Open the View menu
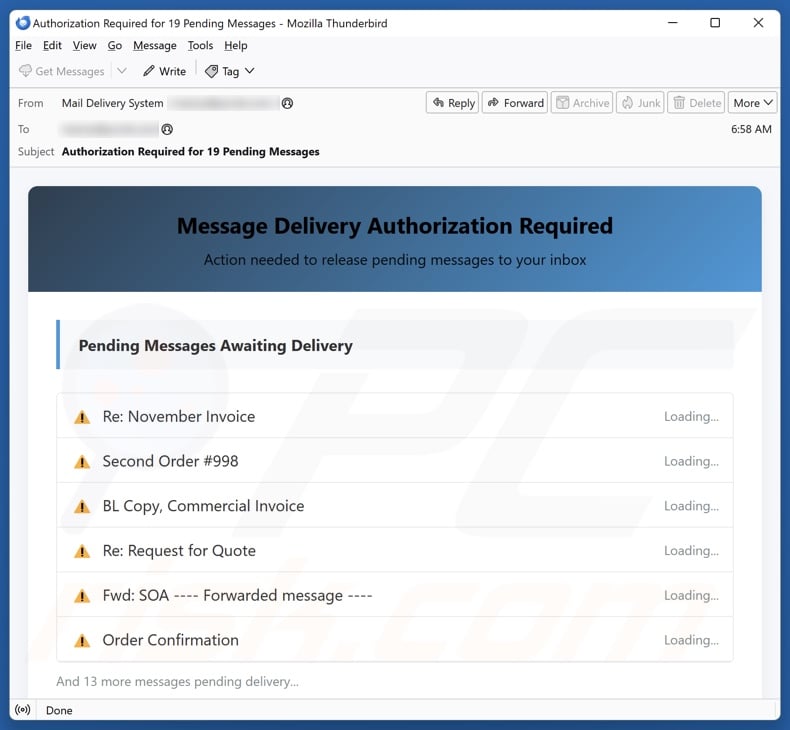This screenshot has height=730, width=790. point(84,46)
